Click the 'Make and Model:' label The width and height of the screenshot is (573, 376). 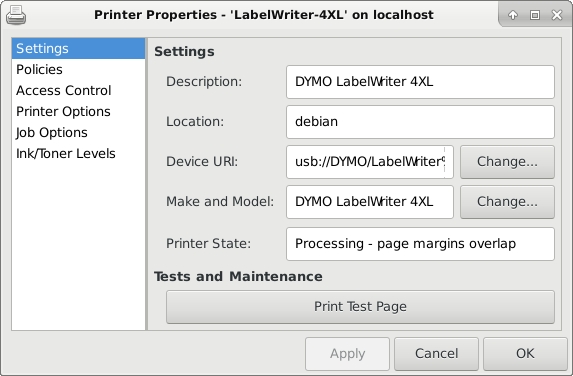coord(220,202)
